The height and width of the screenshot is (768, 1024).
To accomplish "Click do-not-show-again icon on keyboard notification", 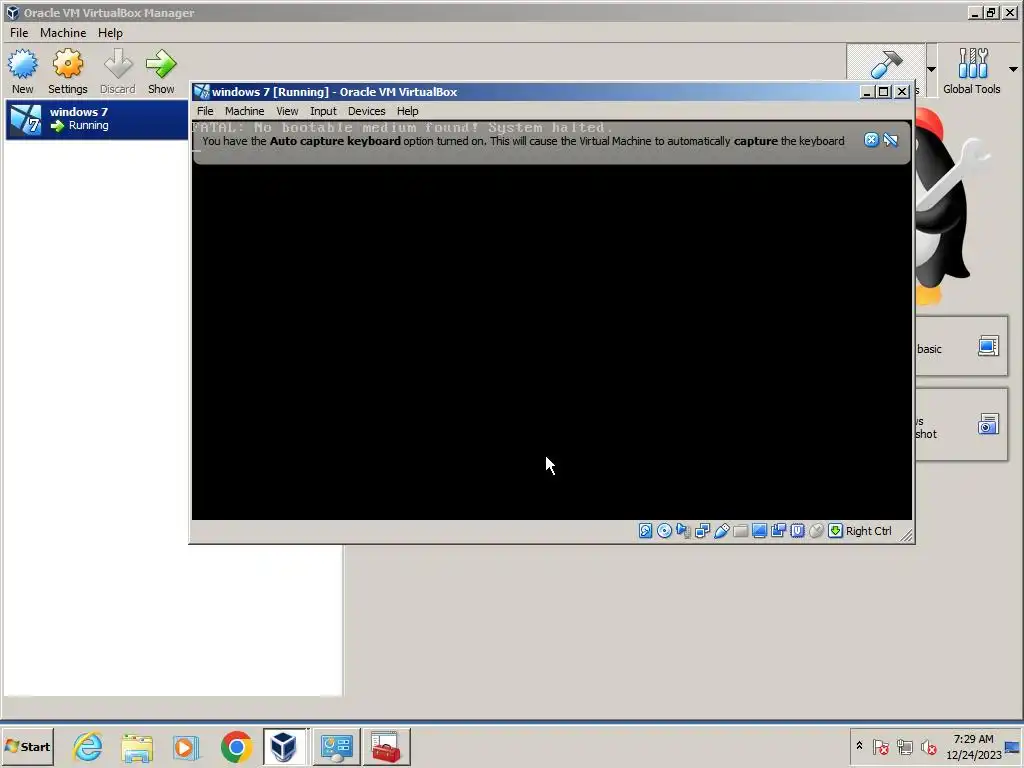I will tap(891, 140).
